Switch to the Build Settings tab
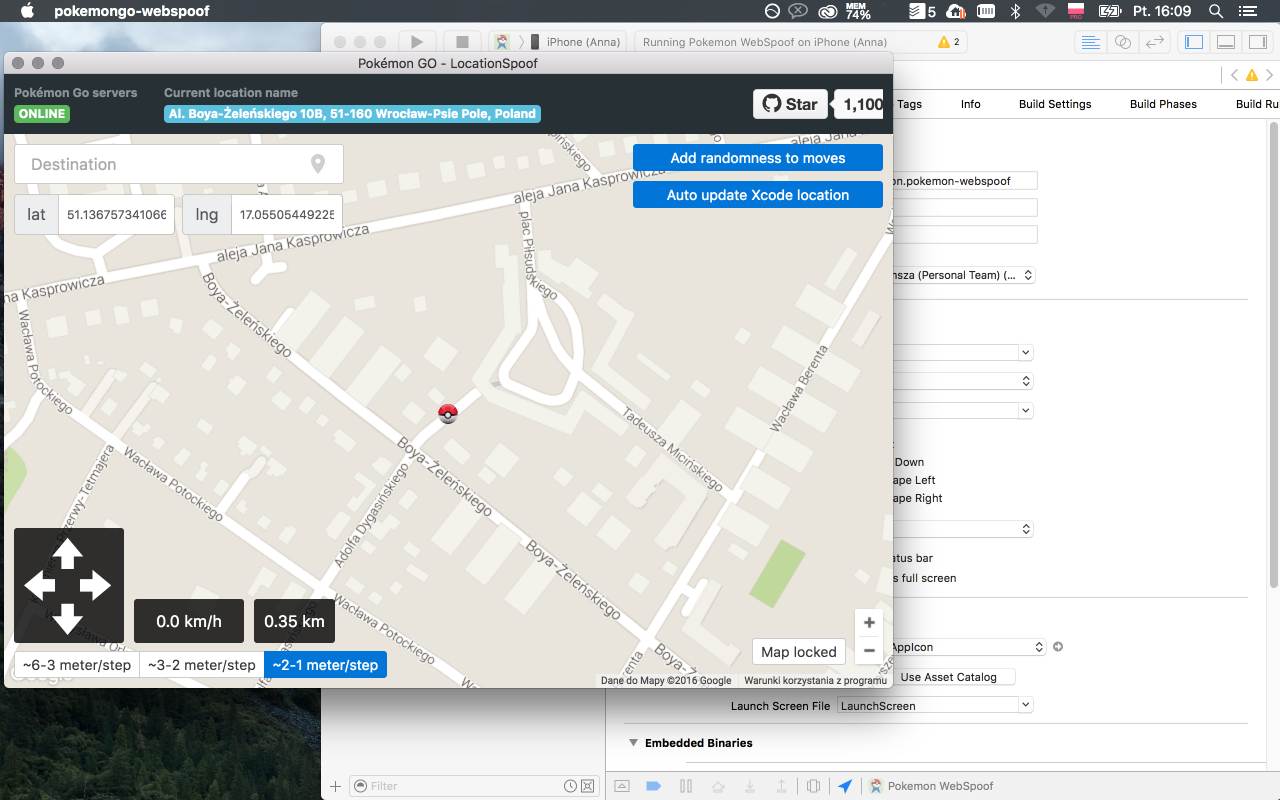 (1055, 104)
